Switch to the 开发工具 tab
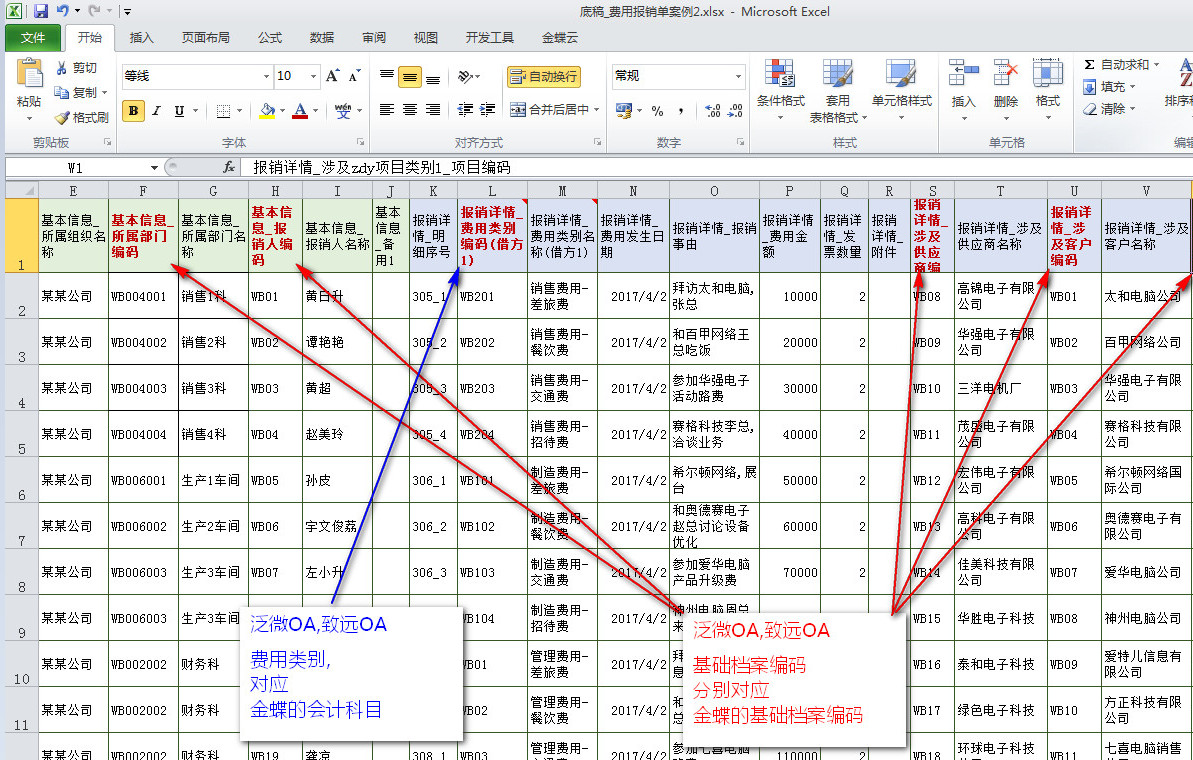This screenshot has height=760, width=1193. click(490, 37)
